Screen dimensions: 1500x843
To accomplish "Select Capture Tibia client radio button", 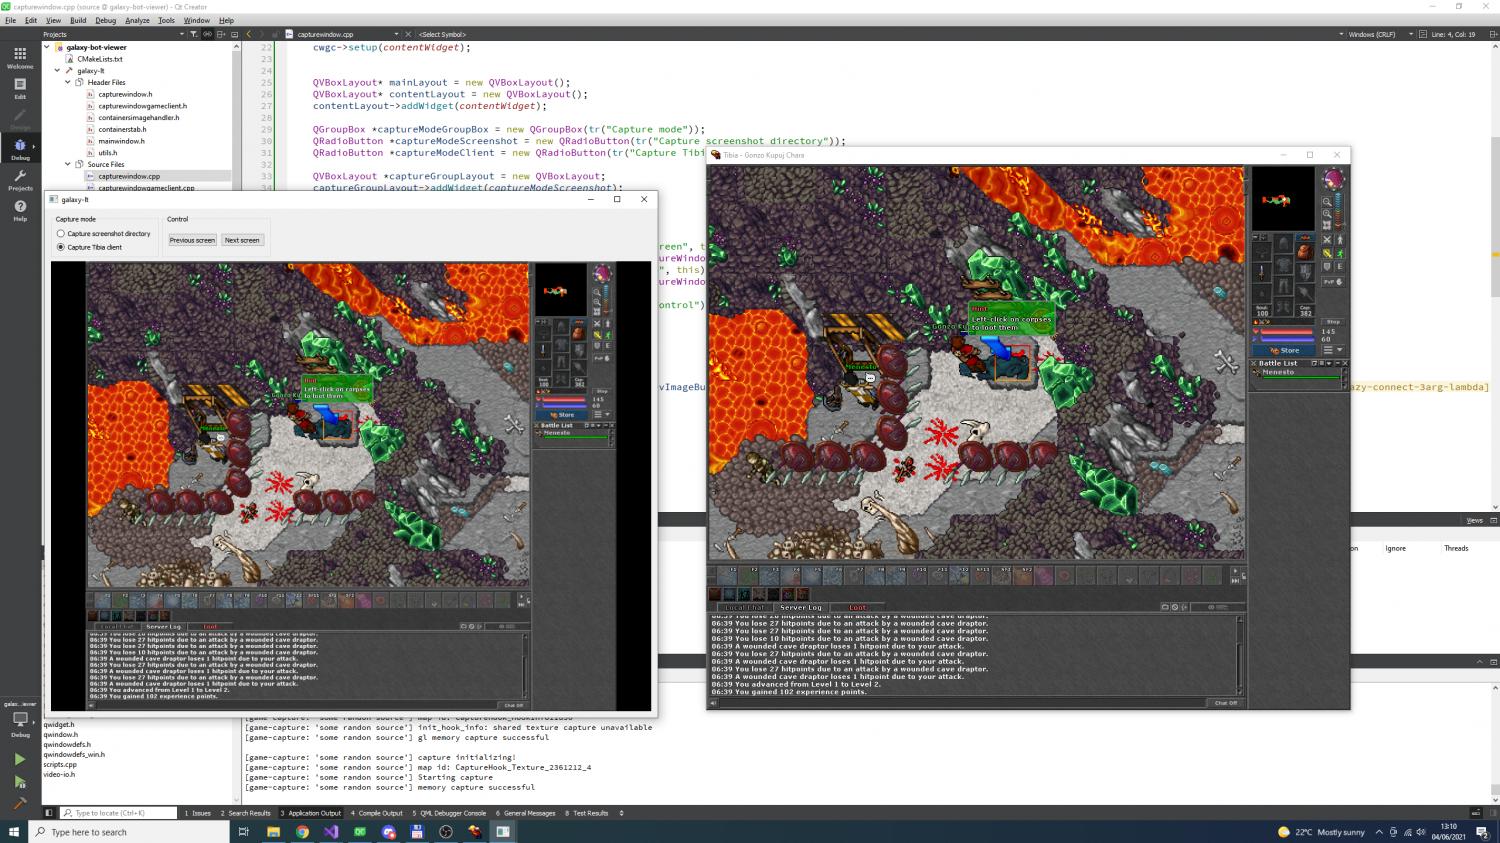I will click(x=61, y=247).
